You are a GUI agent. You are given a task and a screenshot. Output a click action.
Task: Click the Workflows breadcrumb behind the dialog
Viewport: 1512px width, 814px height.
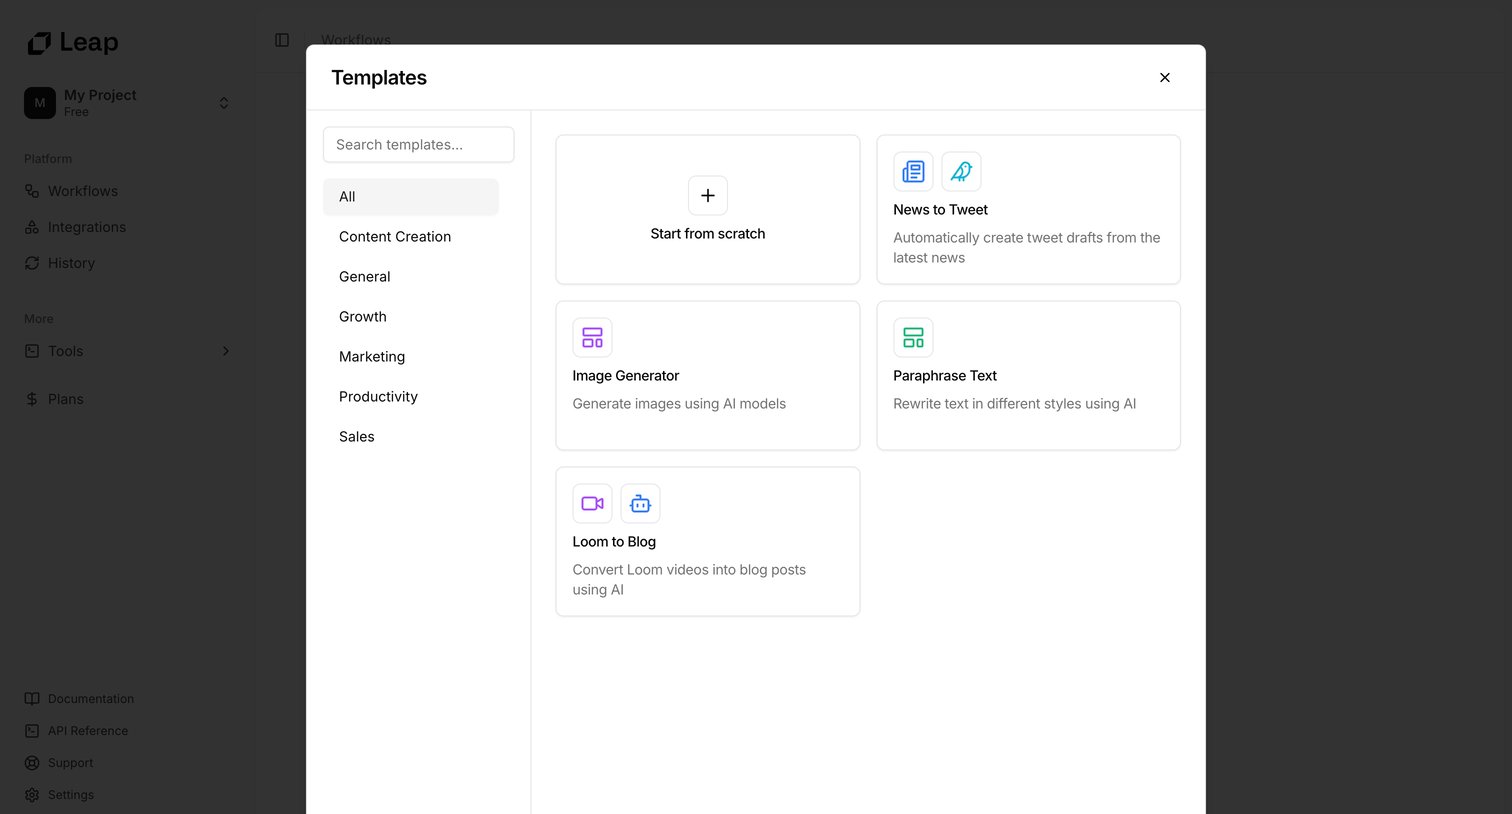356,39
